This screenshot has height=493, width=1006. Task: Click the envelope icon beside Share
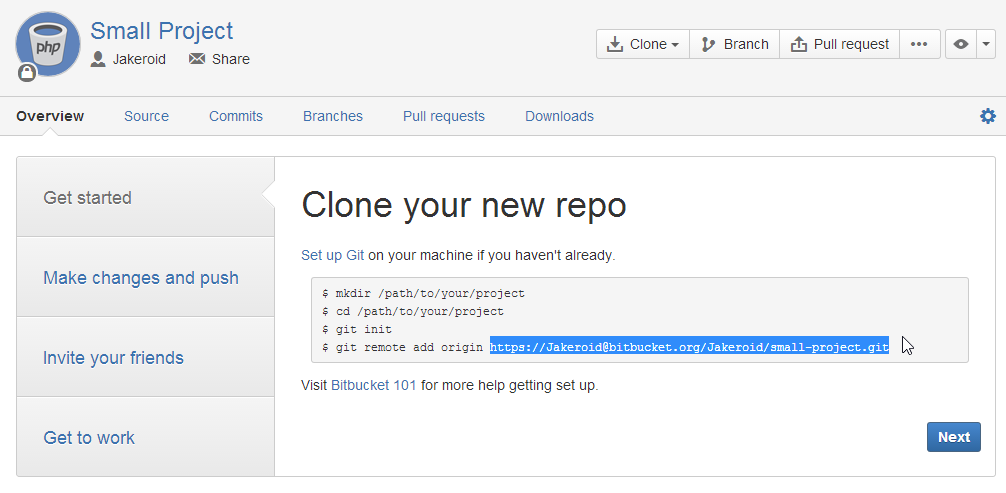pos(197,59)
